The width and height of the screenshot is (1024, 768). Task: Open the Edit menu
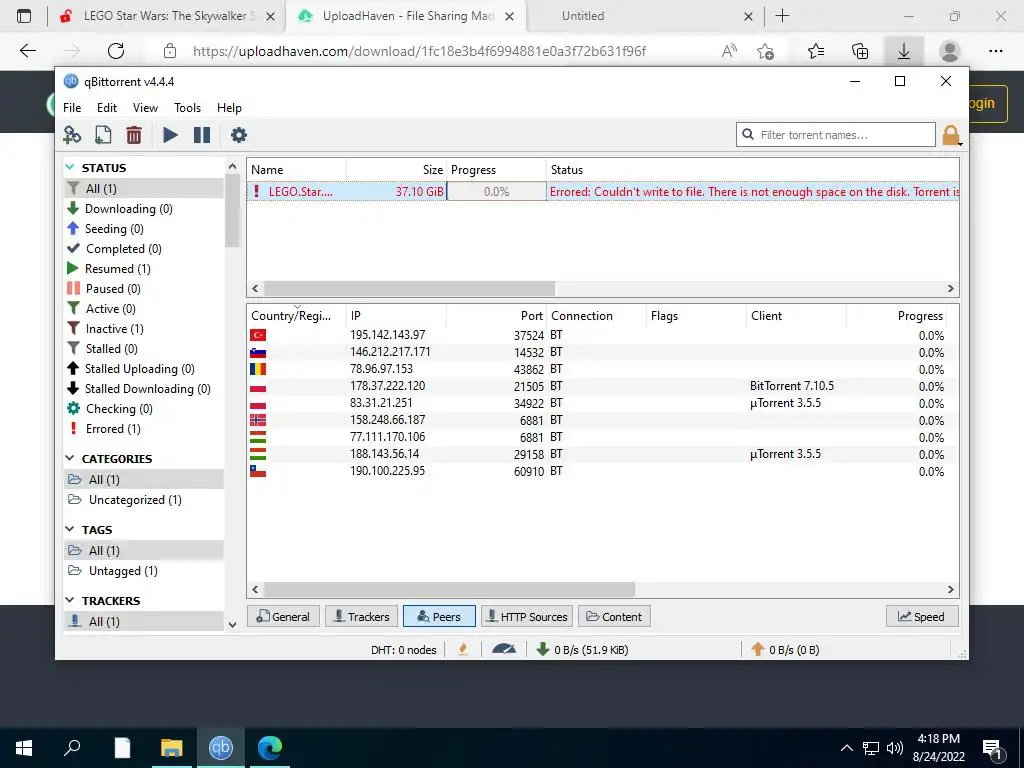106,108
